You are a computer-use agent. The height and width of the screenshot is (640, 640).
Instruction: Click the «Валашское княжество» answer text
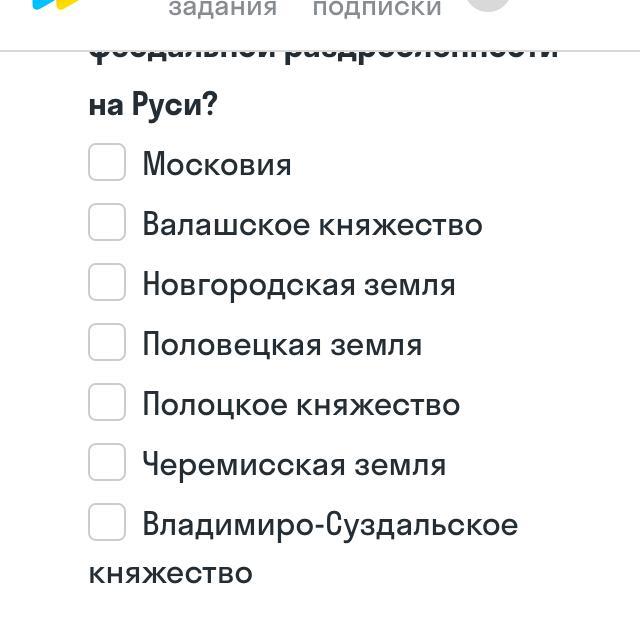tap(312, 224)
